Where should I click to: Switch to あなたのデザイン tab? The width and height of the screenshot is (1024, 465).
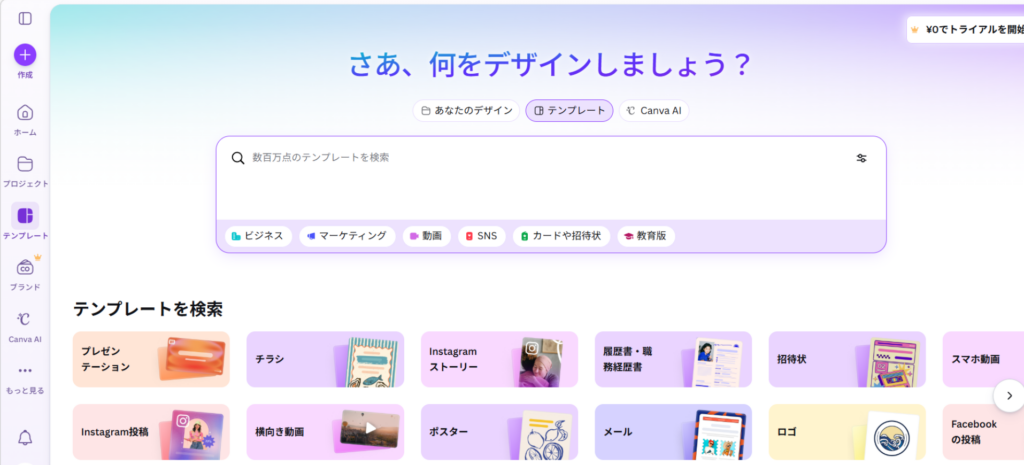466,110
